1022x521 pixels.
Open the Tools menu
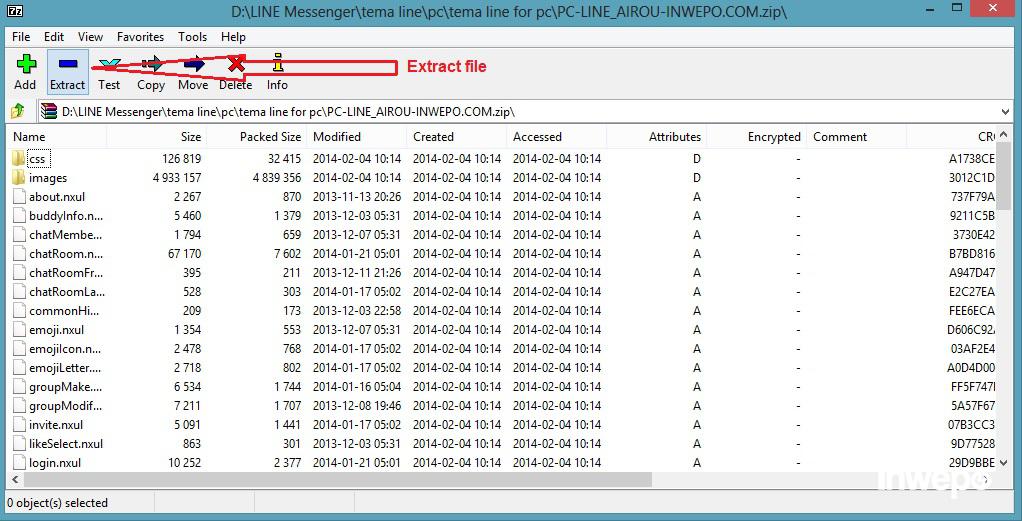(193, 37)
